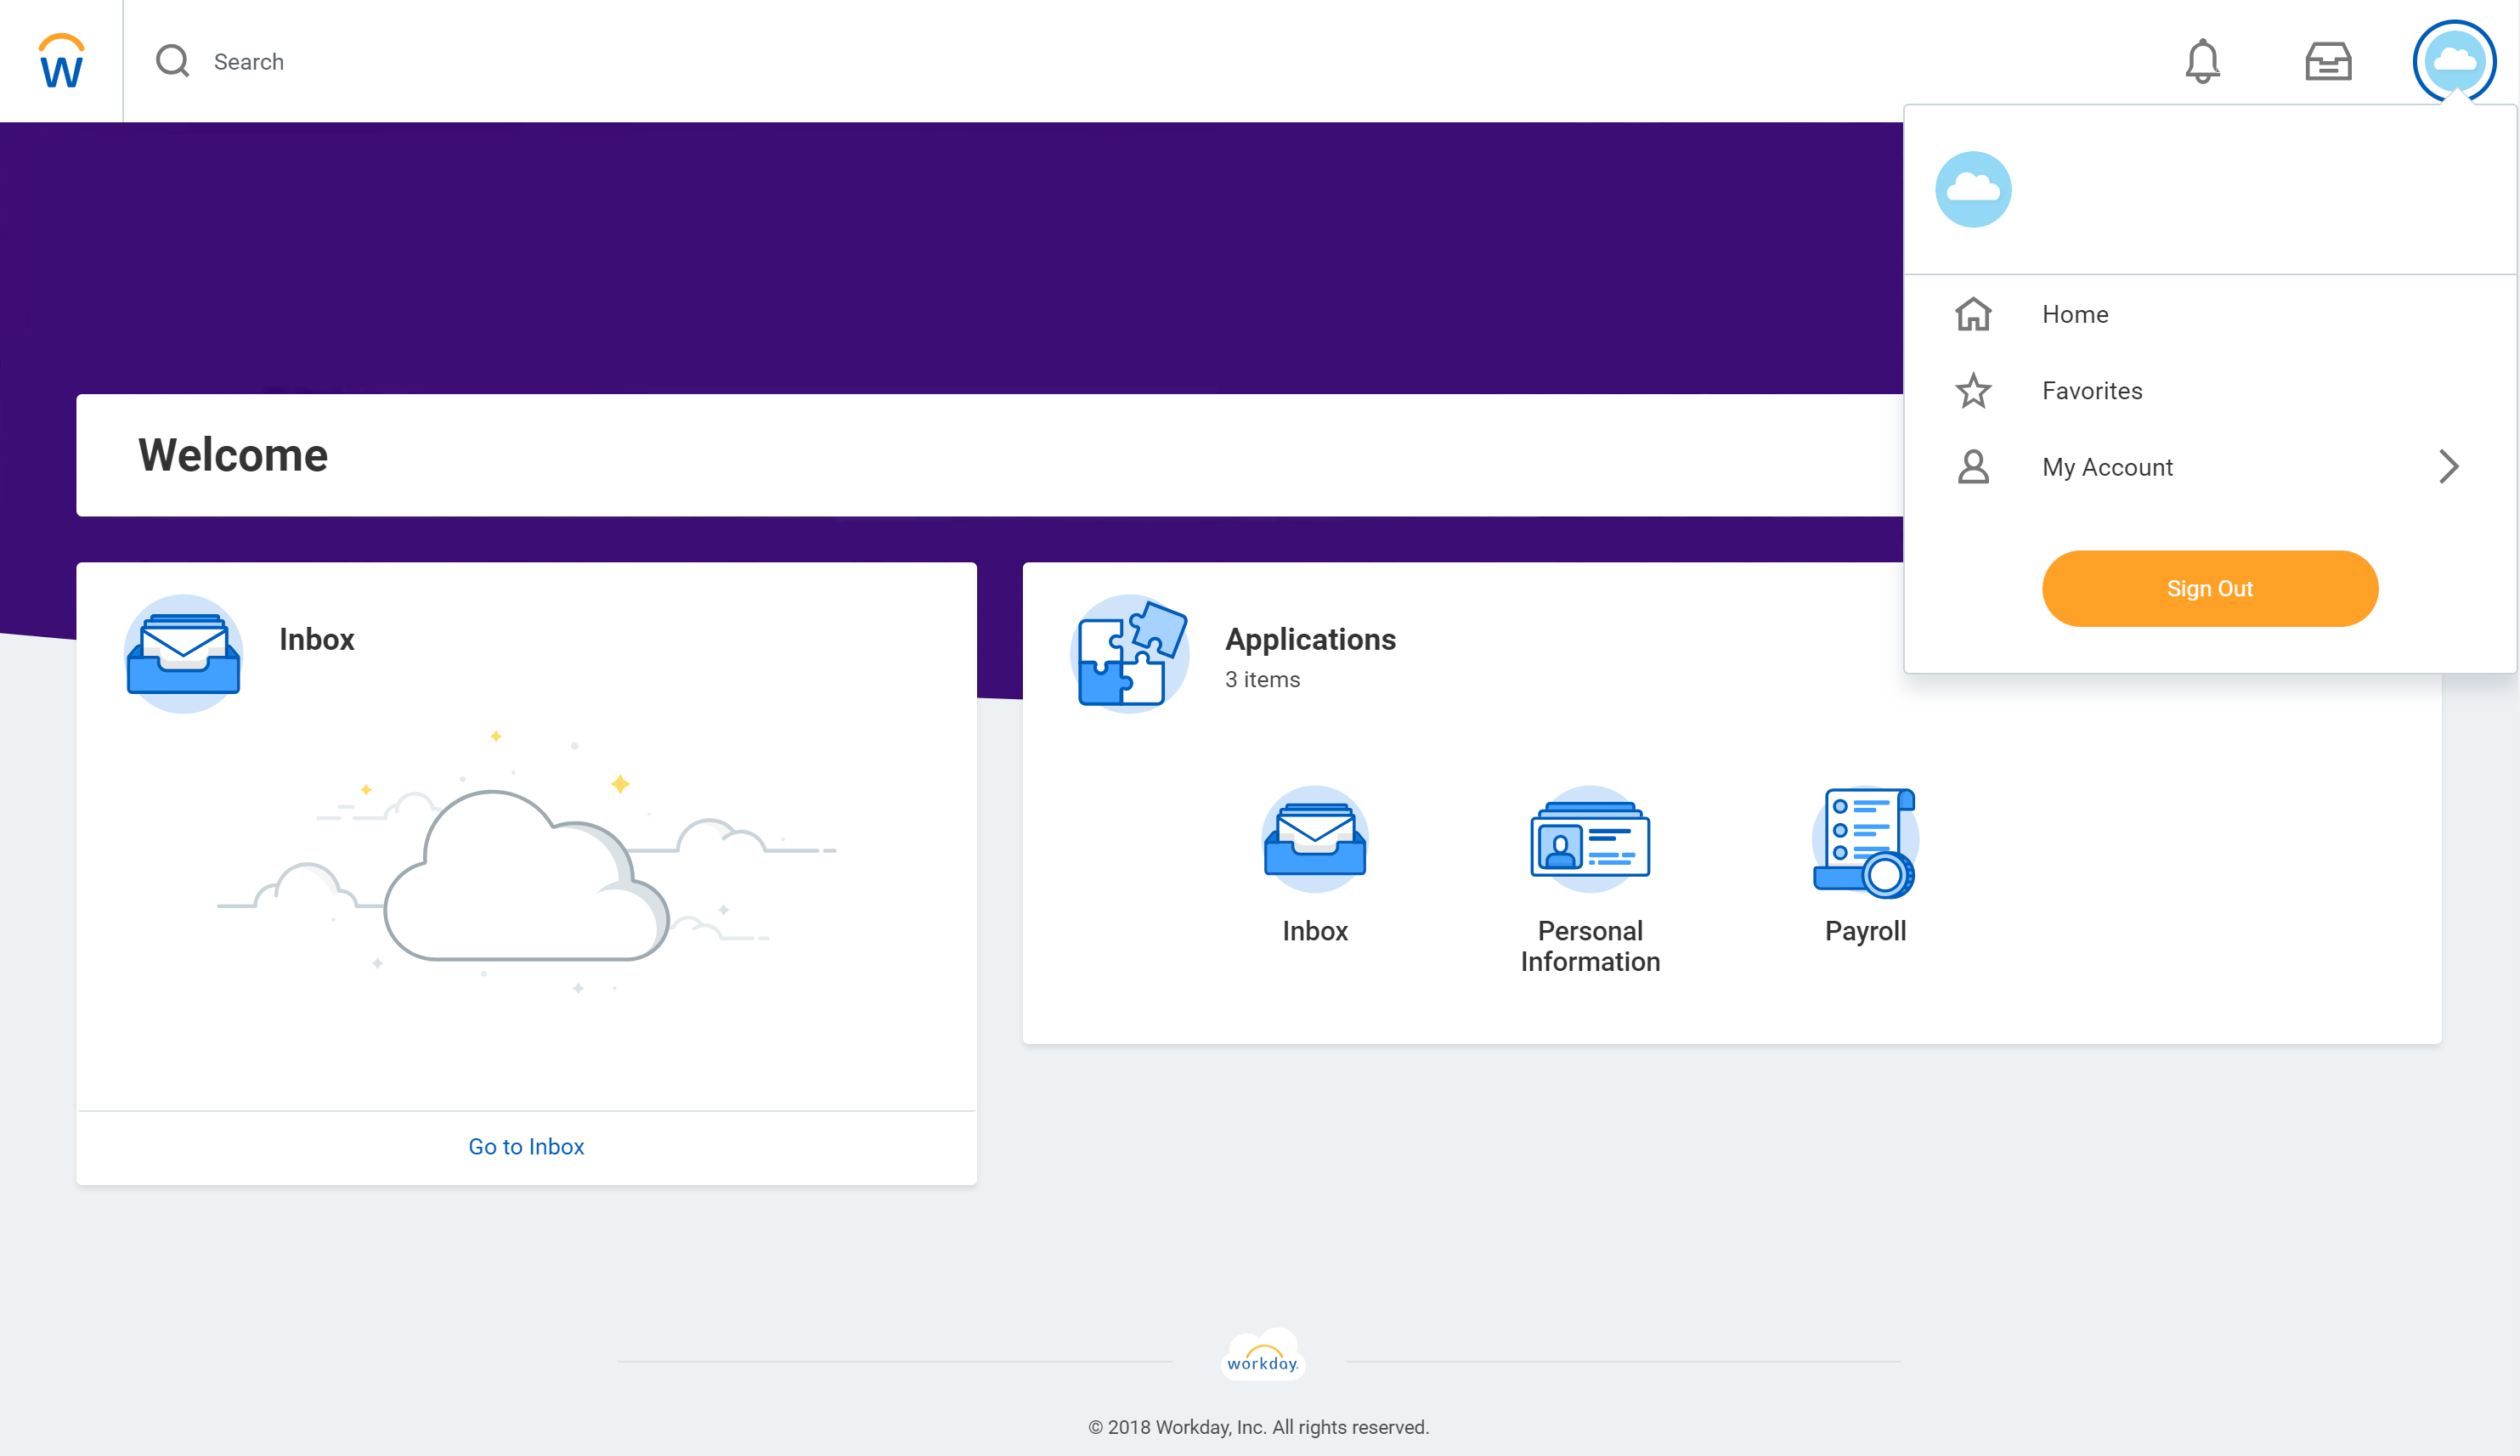Click the empty inbox cloud illustration
Image resolution: width=2520 pixels, height=1456 pixels.
click(x=526, y=862)
